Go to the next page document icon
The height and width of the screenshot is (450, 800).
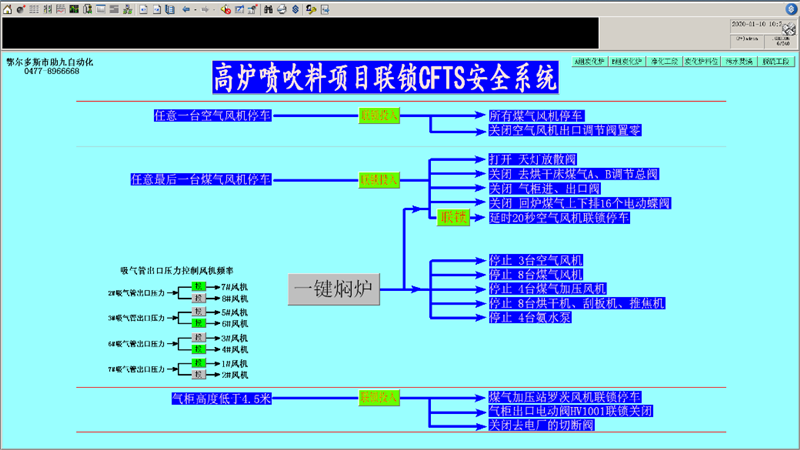tap(157, 9)
